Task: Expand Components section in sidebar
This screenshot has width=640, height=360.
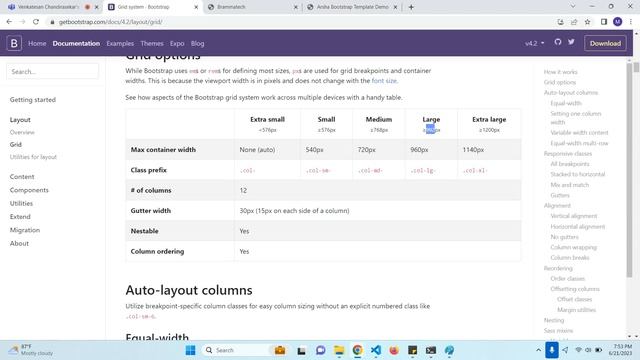Action: 29,190
